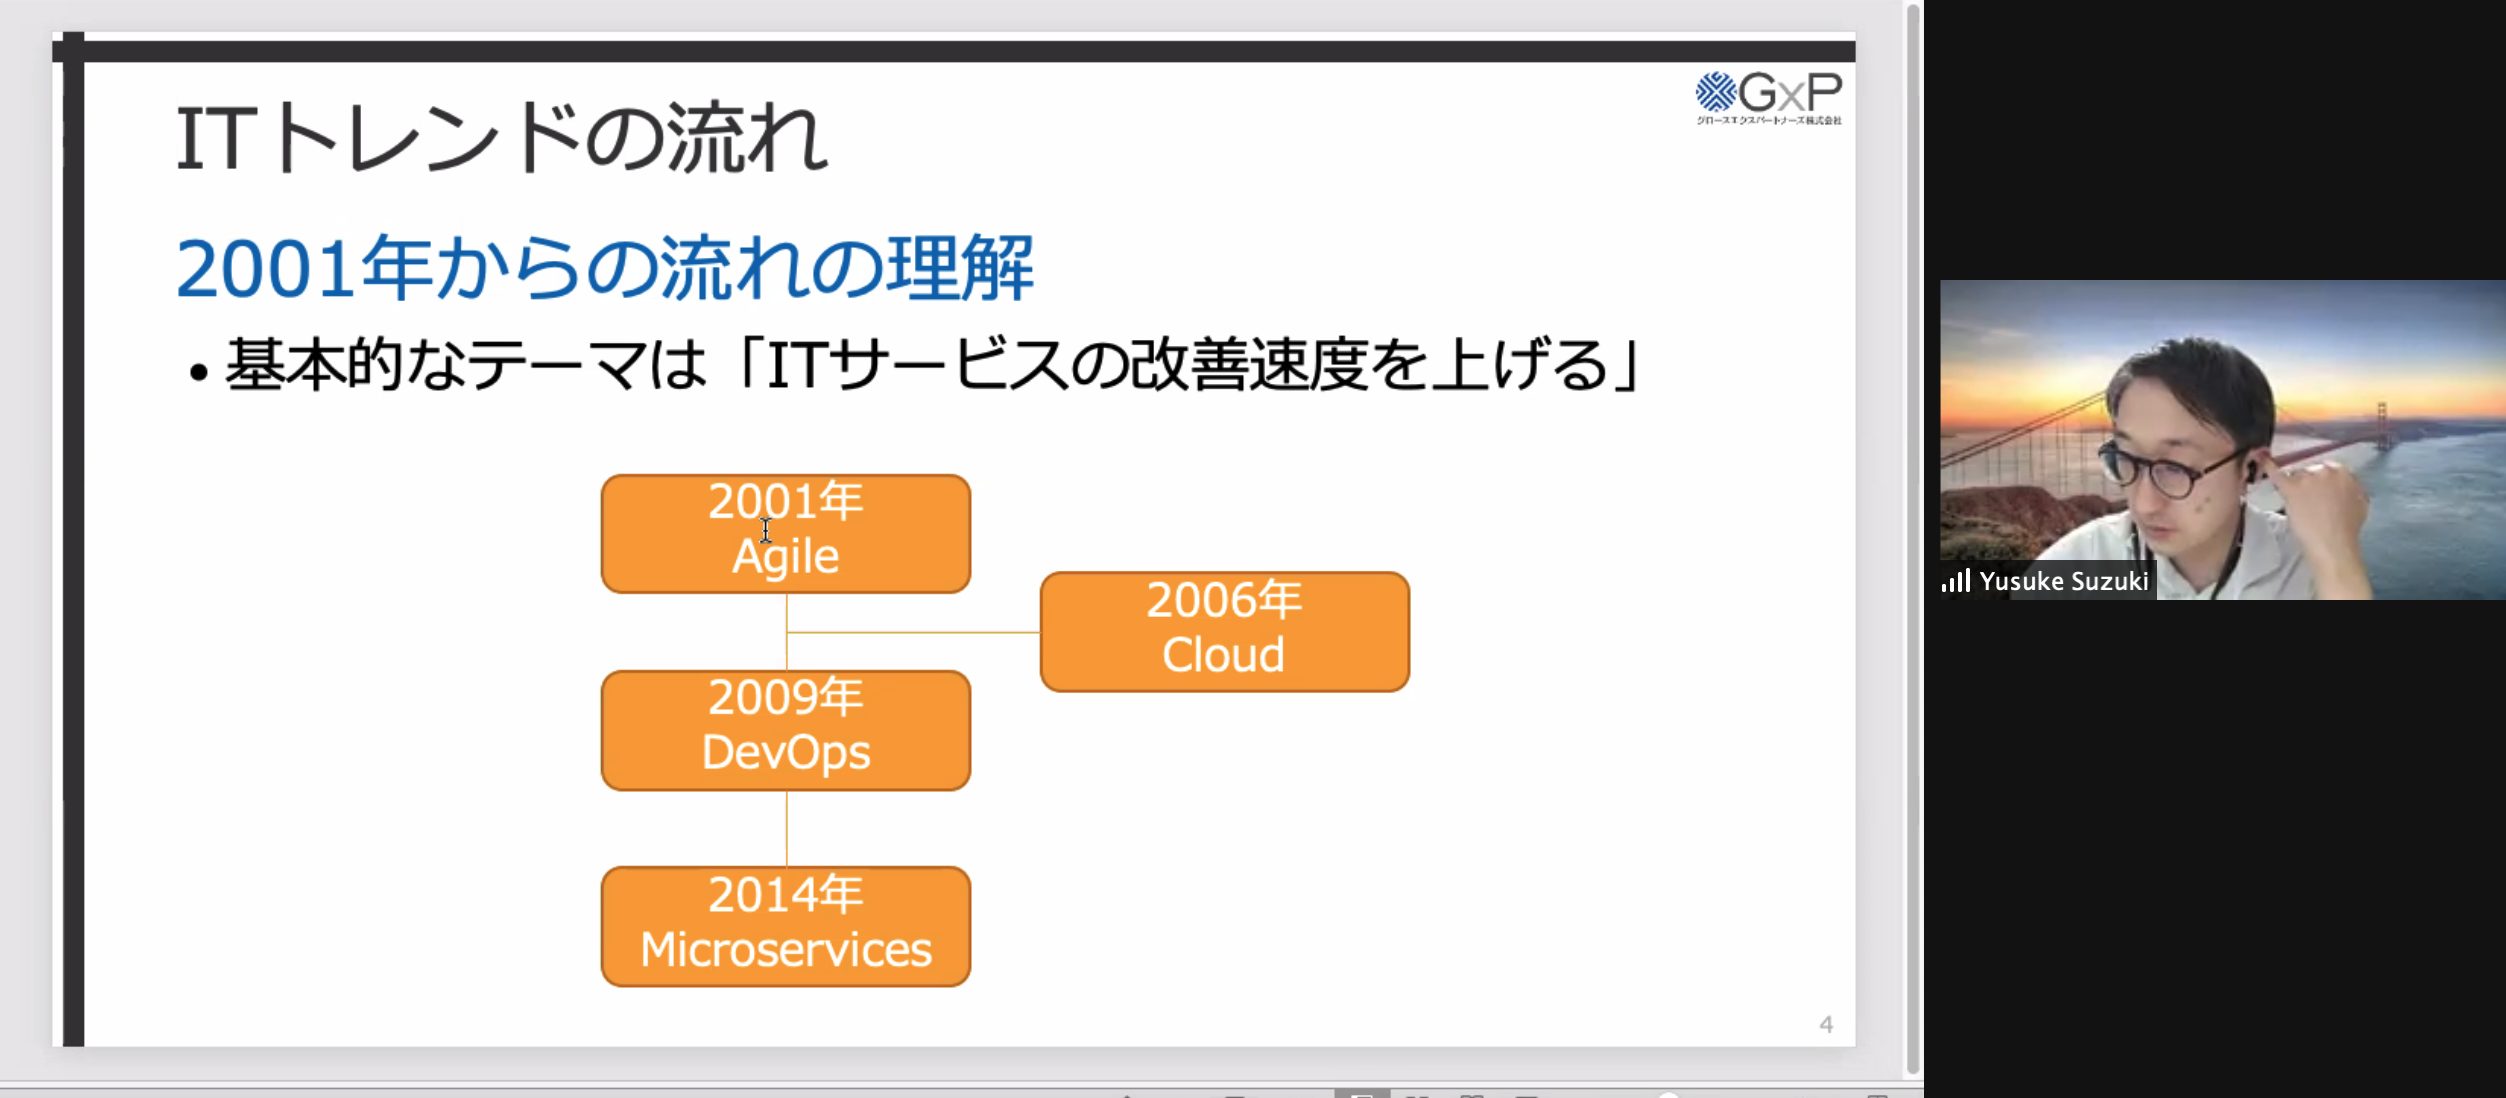Click the GxP company logo on slide
2506x1098 pixels.
coord(1768,97)
